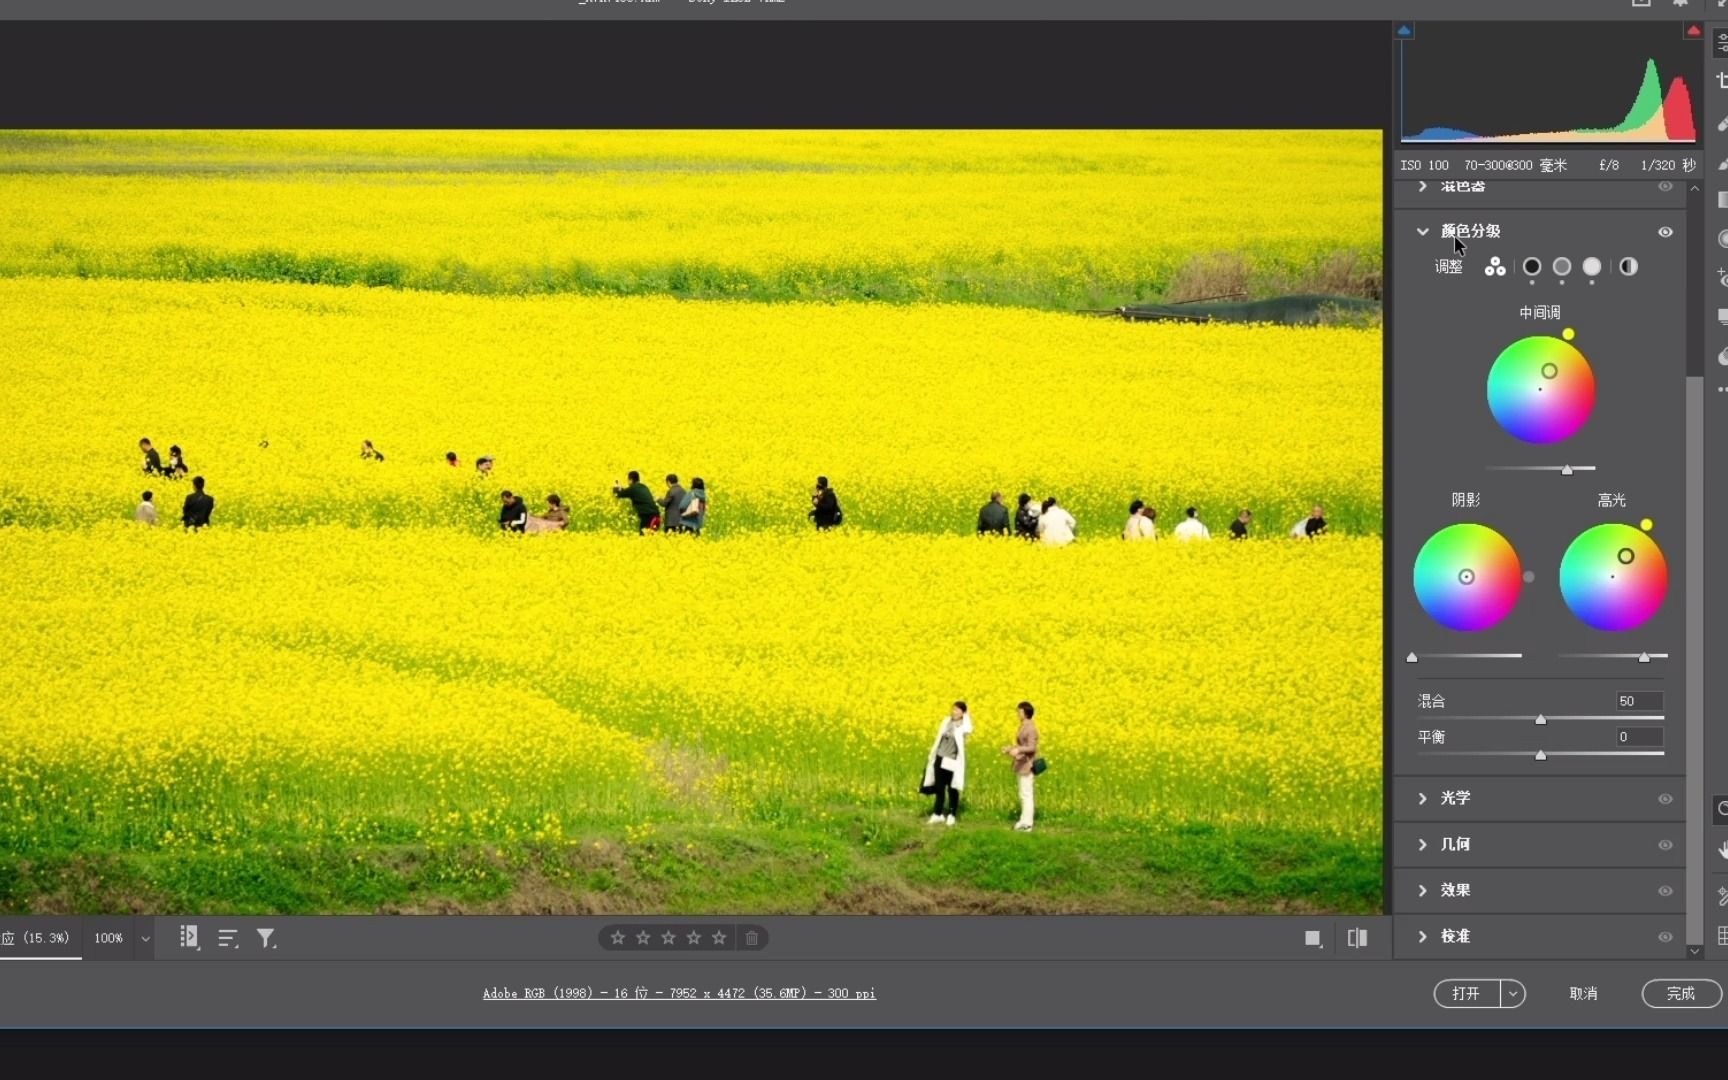The image size is (1728, 1080).
Task: Open the 100% zoom level dropdown
Action: tap(145, 938)
